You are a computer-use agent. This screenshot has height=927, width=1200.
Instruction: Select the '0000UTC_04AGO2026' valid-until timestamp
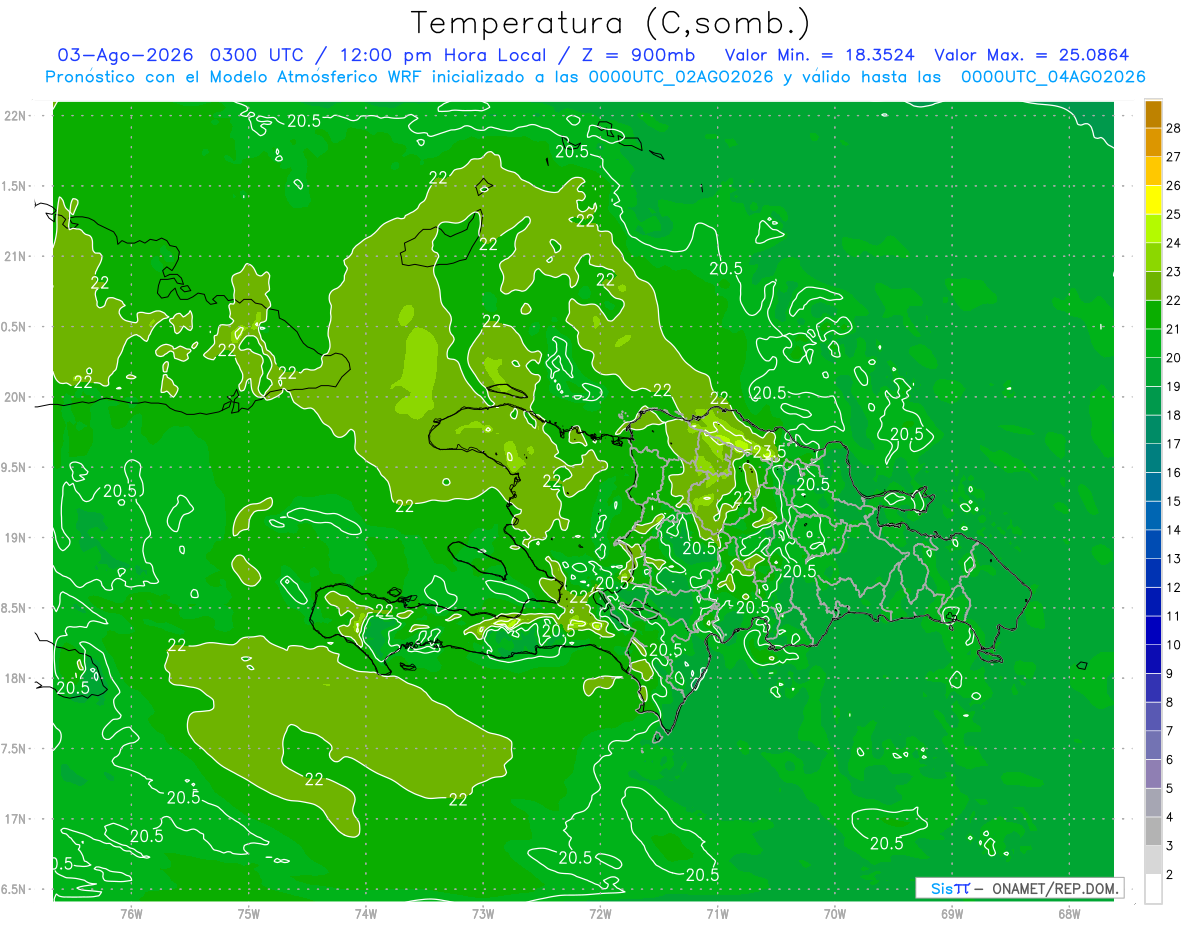coord(1053,77)
